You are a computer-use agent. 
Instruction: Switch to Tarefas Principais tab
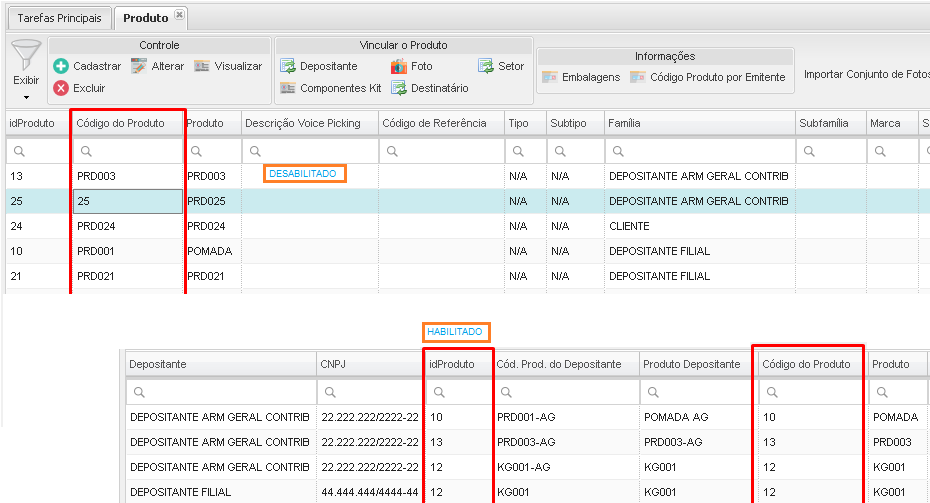pos(59,18)
